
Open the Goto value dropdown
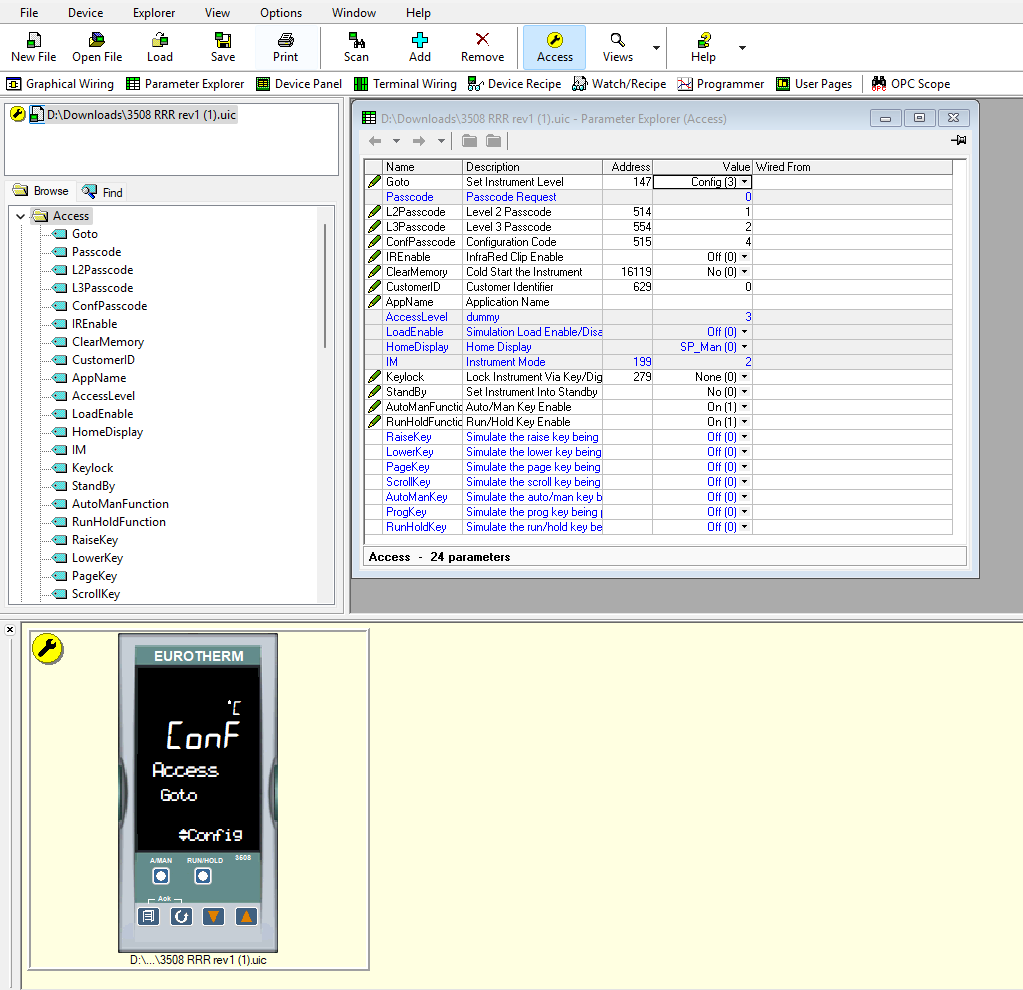coord(745,182)
